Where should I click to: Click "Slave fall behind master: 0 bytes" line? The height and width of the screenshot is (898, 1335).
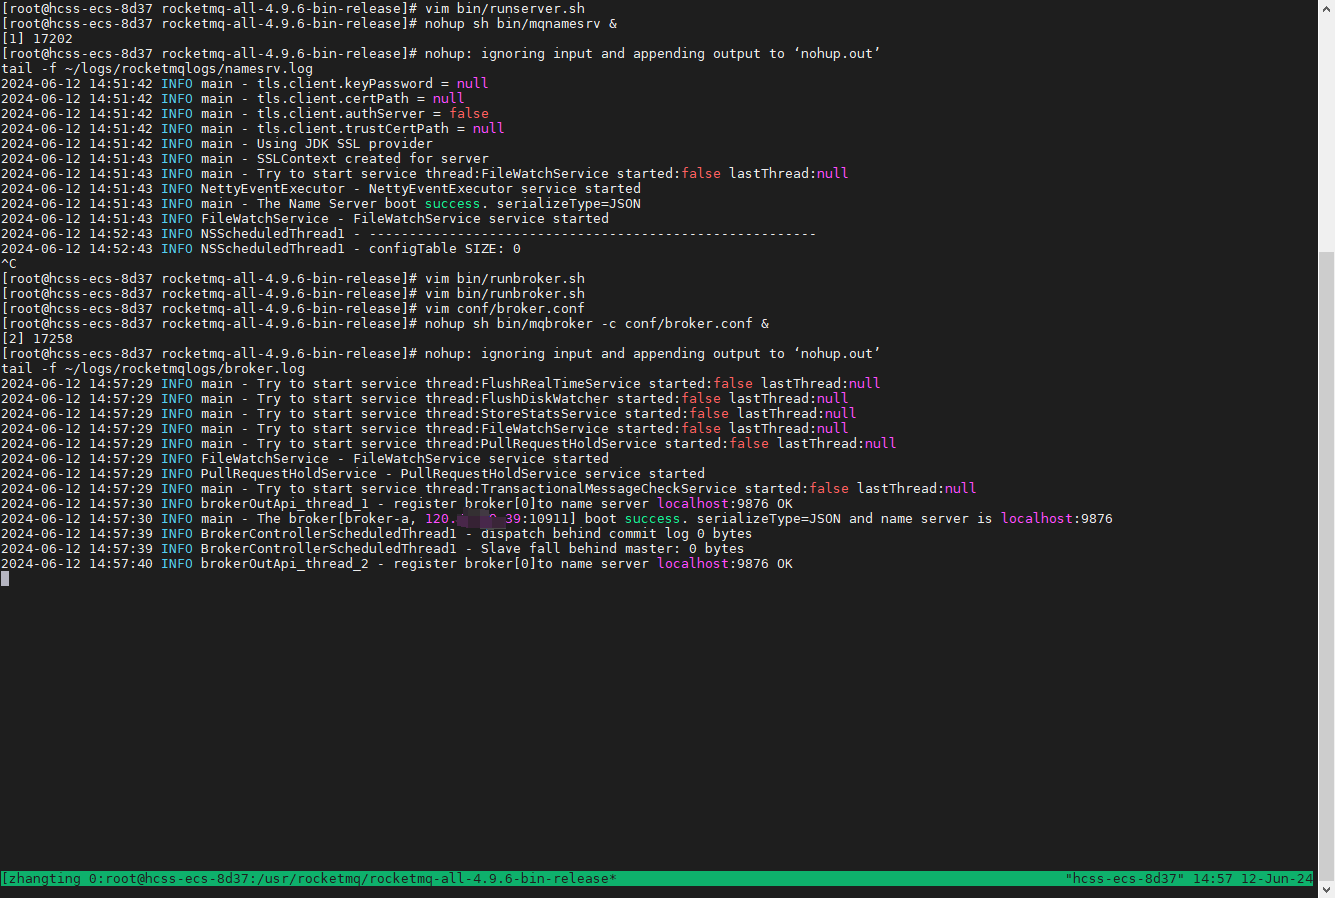pos(373,549)
